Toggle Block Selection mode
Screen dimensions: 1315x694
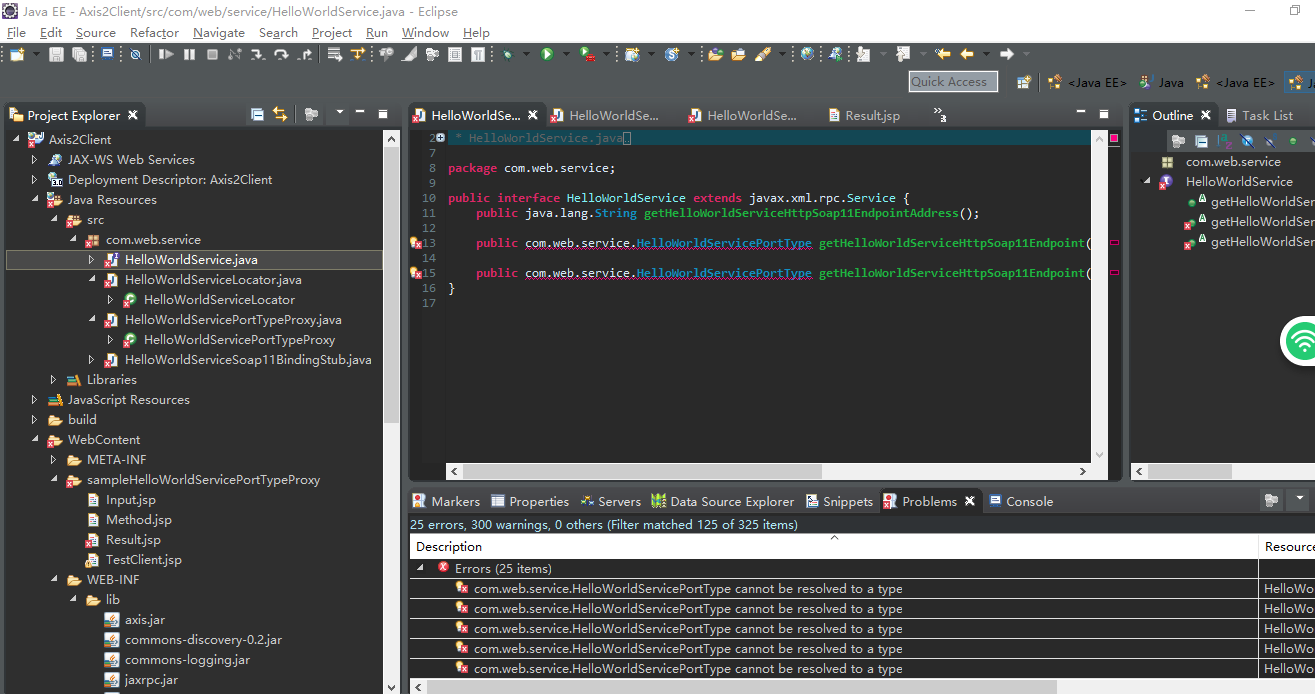coord(454,54)
